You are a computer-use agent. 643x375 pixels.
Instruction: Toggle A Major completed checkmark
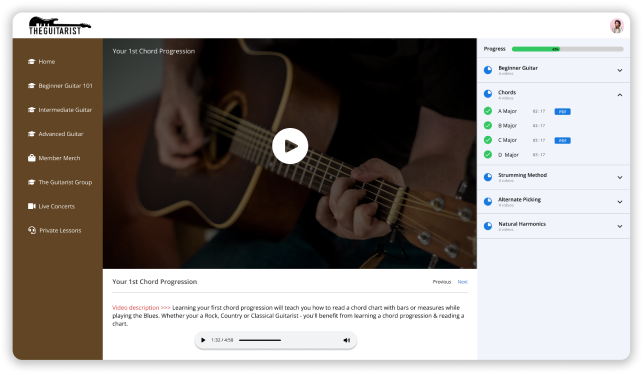pos(488,111)
